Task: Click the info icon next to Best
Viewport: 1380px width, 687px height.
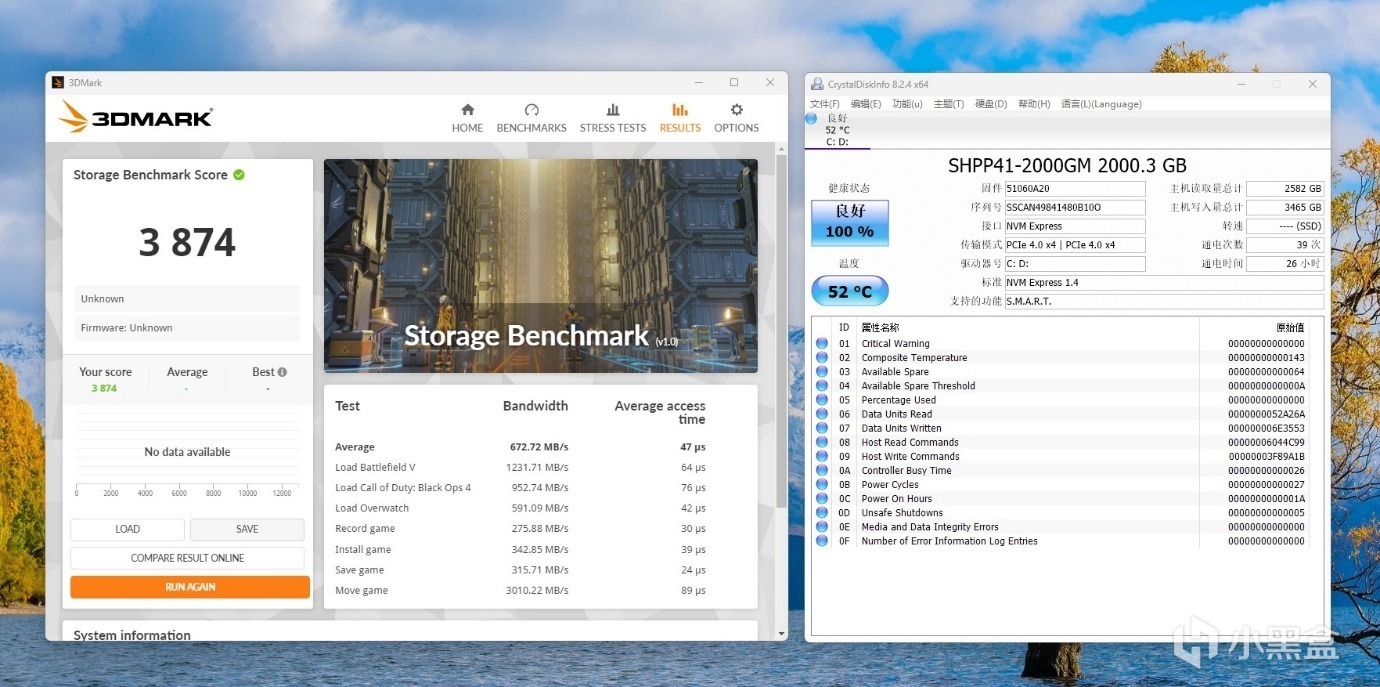Action: pyautogui.click(x=282, y=372)
